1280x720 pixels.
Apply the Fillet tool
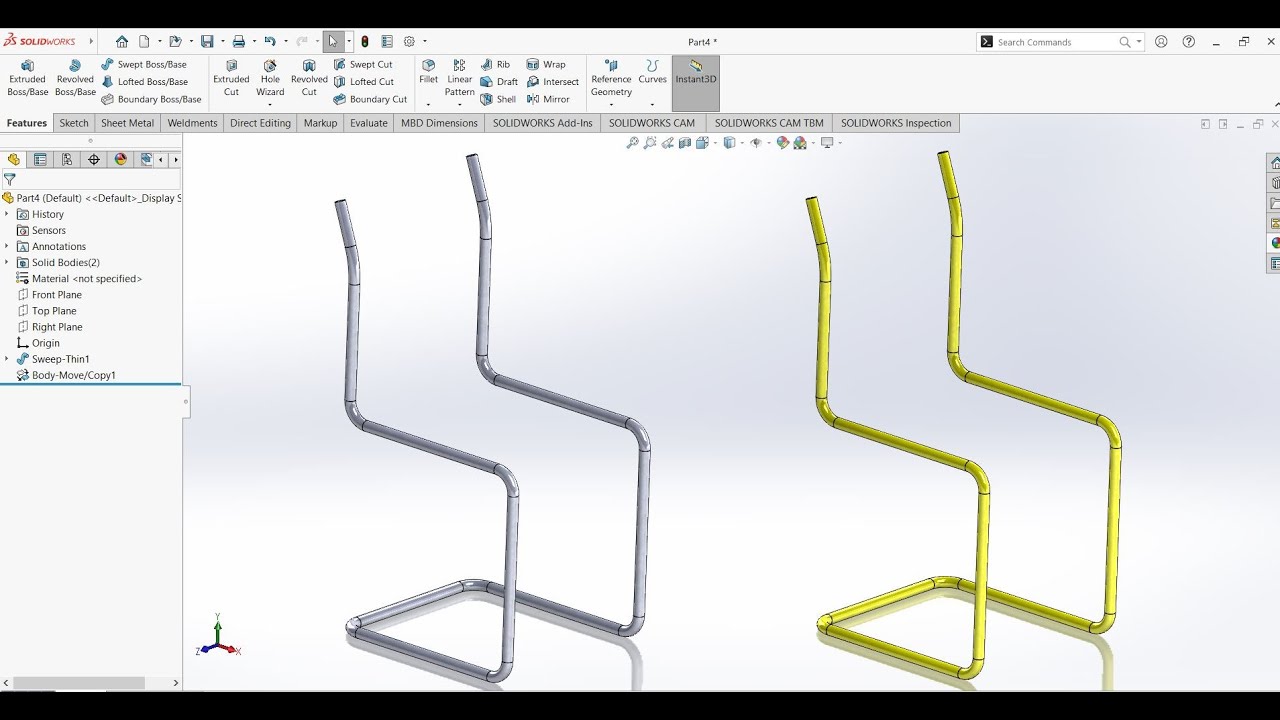[x=428, y=71]
